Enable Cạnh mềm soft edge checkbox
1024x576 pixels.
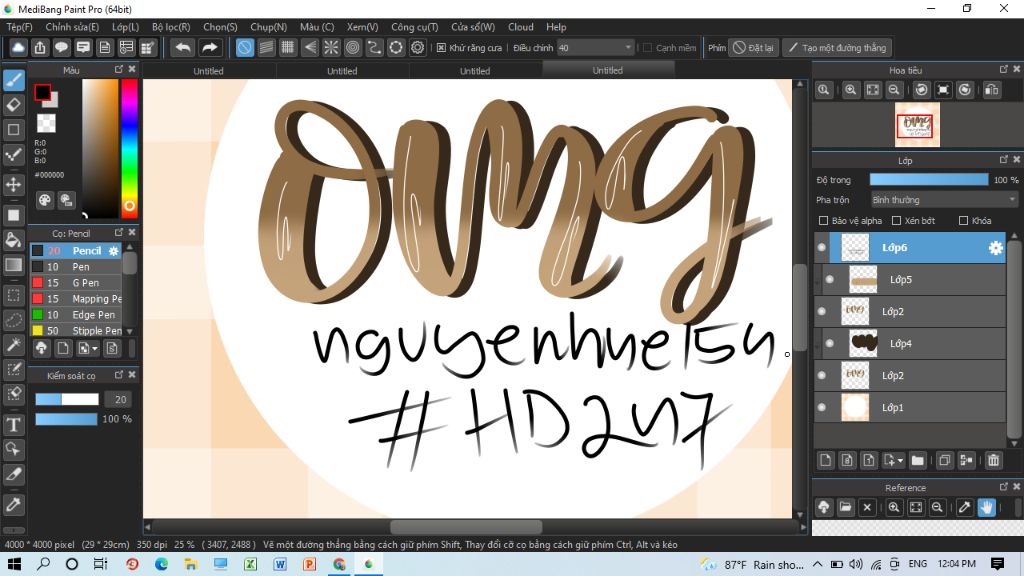648,48
